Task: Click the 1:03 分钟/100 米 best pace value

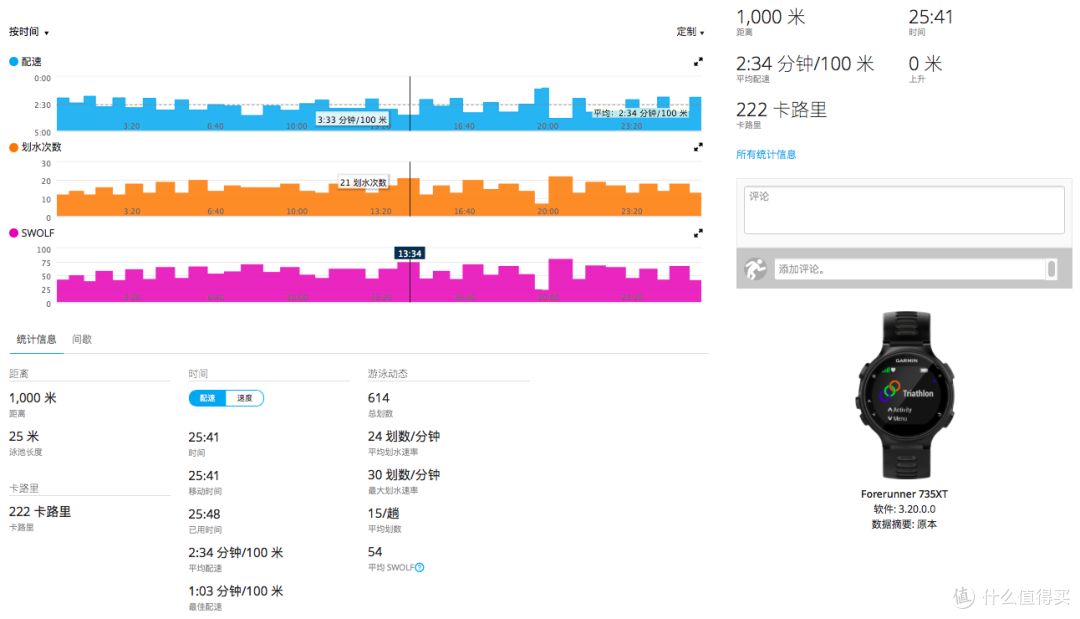Action: click(236, 591)
